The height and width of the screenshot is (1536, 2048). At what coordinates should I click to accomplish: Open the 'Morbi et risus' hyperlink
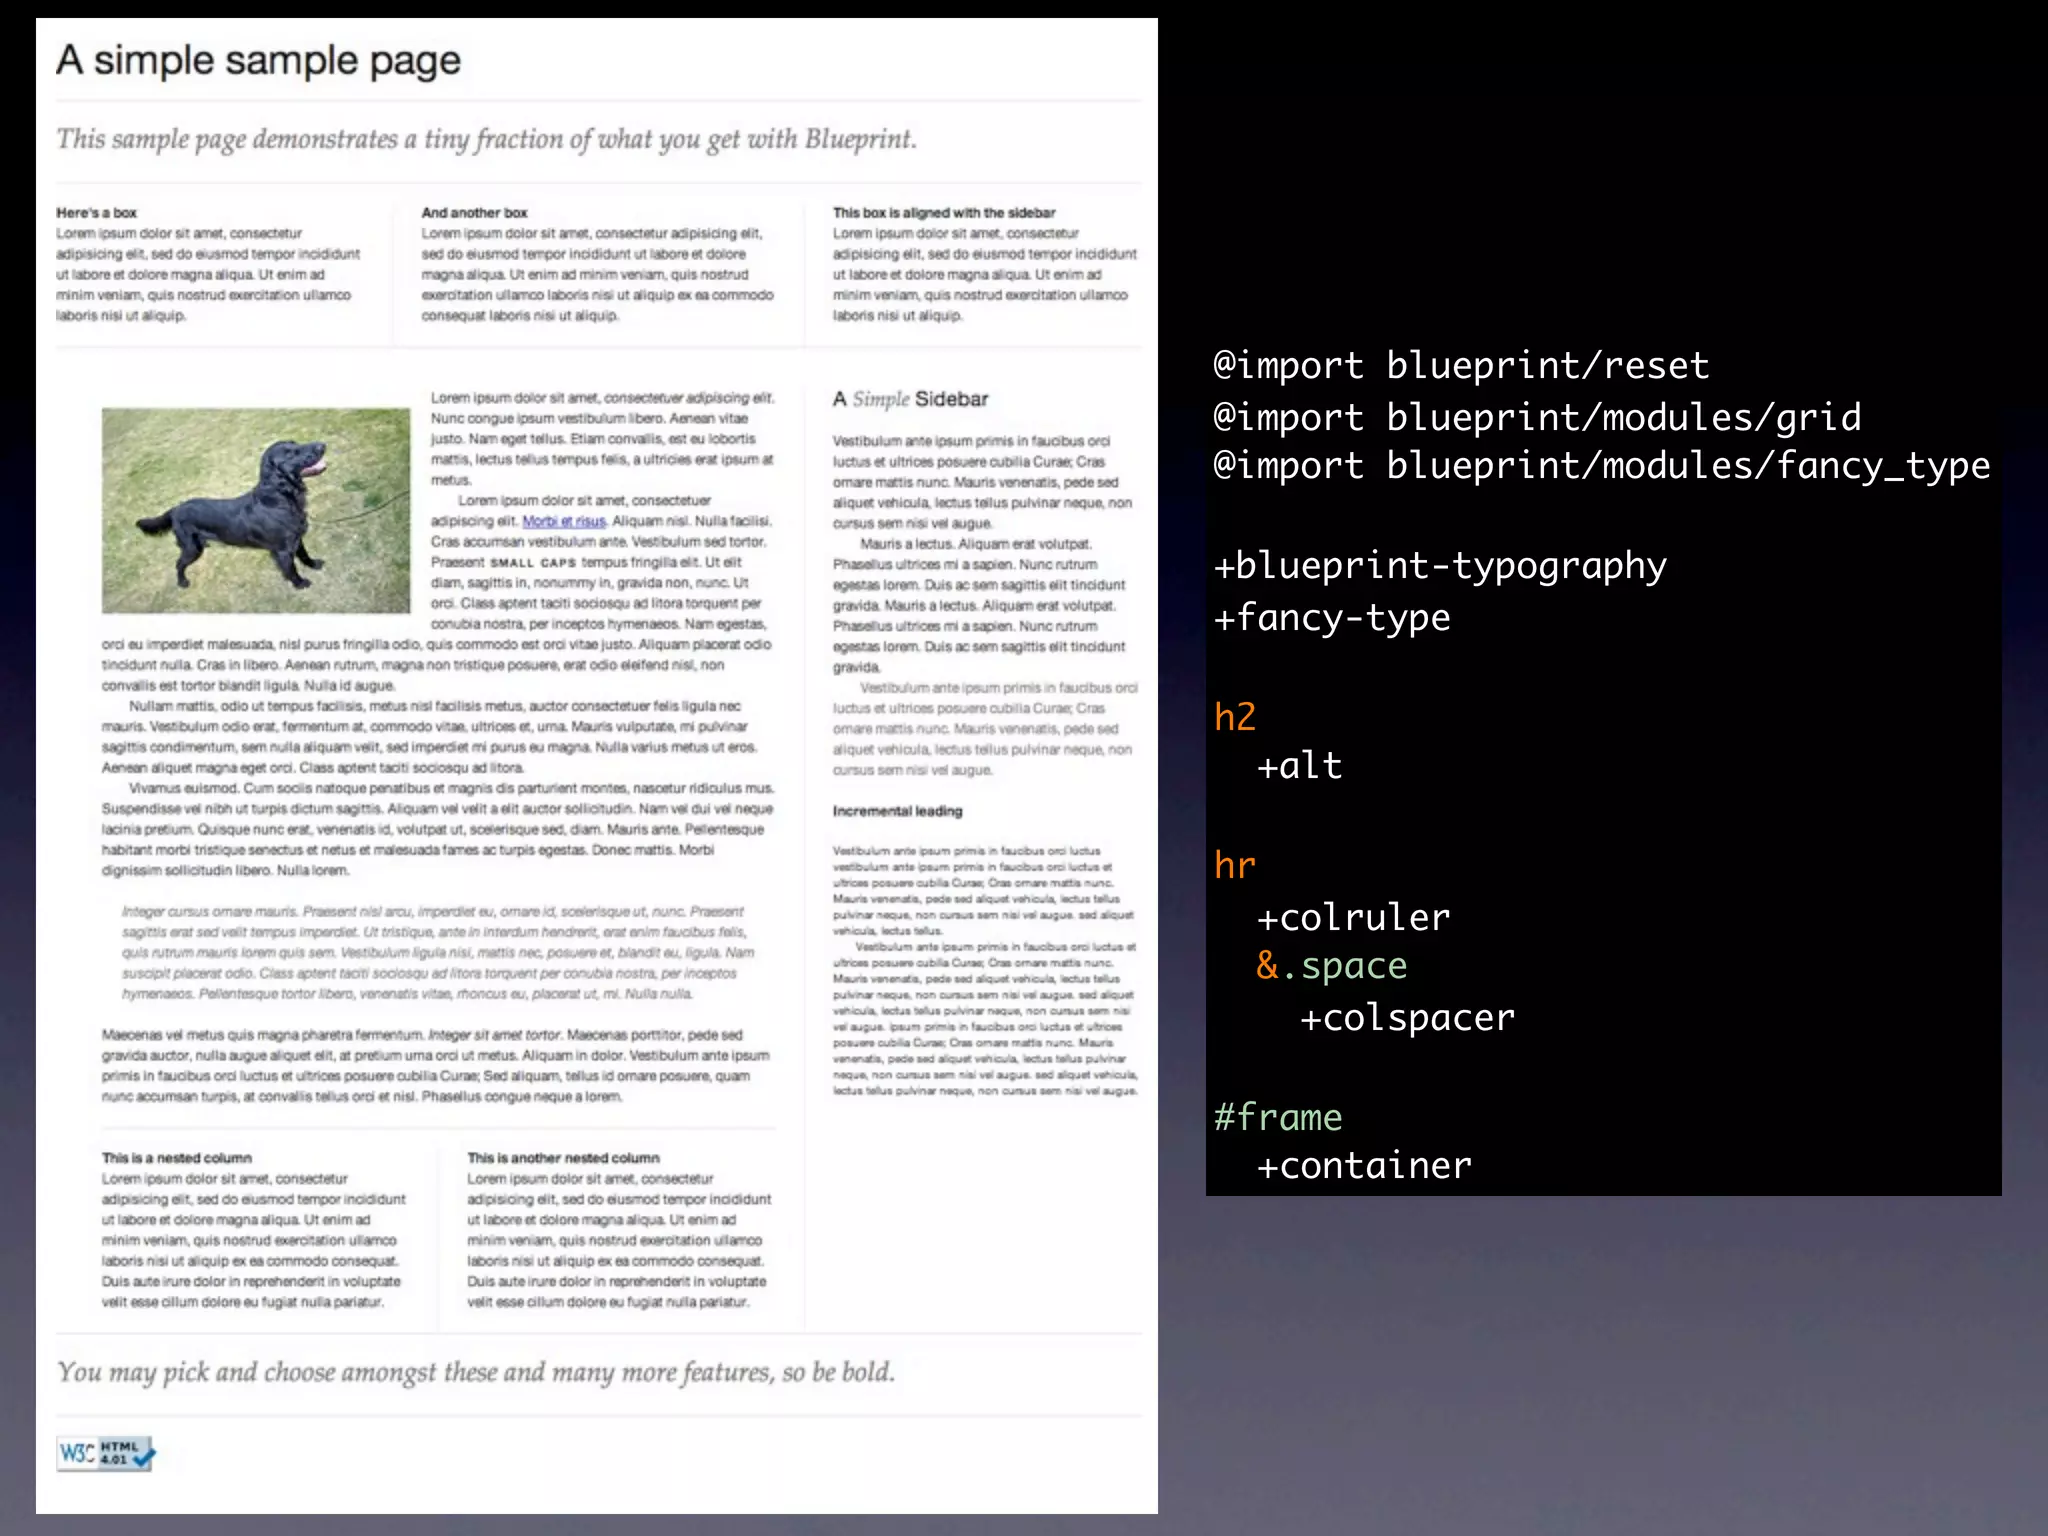(x=564, y=521)
